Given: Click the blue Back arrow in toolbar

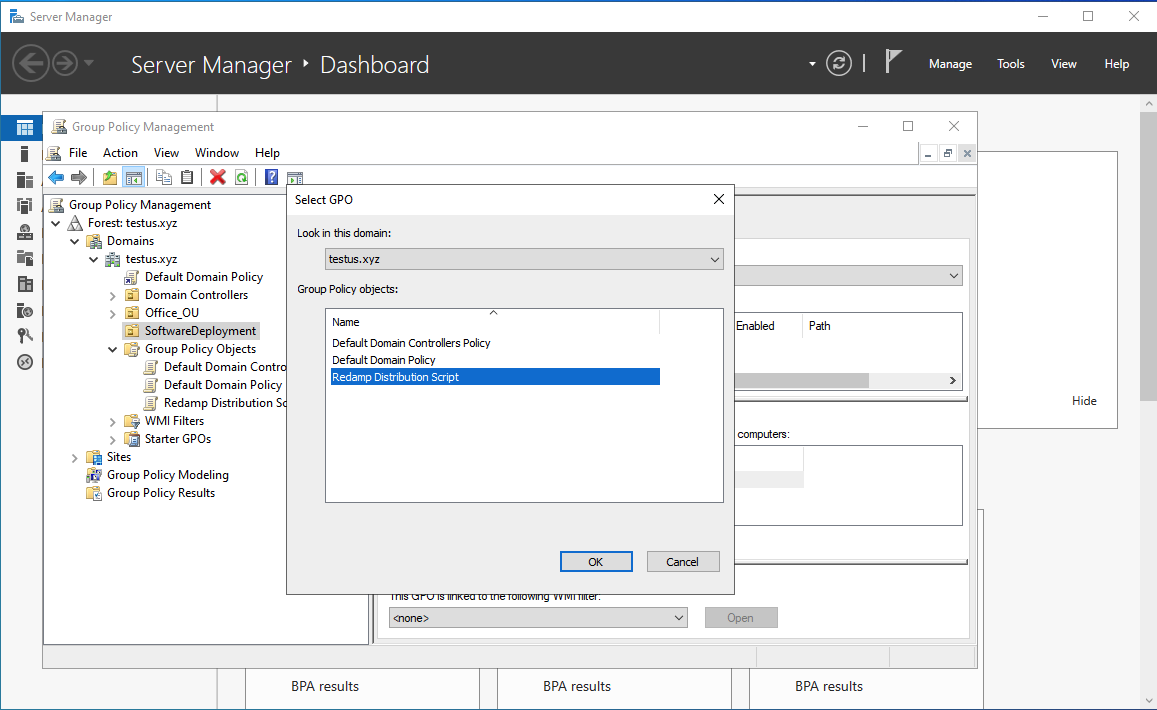Looking at the screenshot, I should click(x=56, y=177).
